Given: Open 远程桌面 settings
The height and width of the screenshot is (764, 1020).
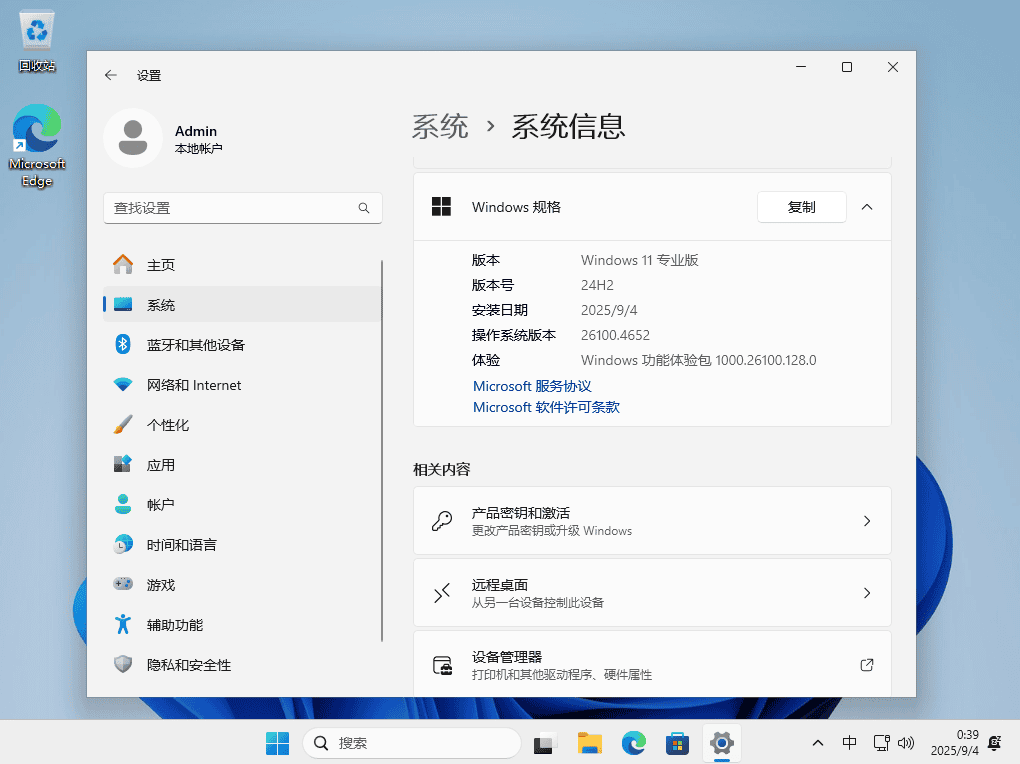Looking at the screenshot, I should tap(652, 593).
